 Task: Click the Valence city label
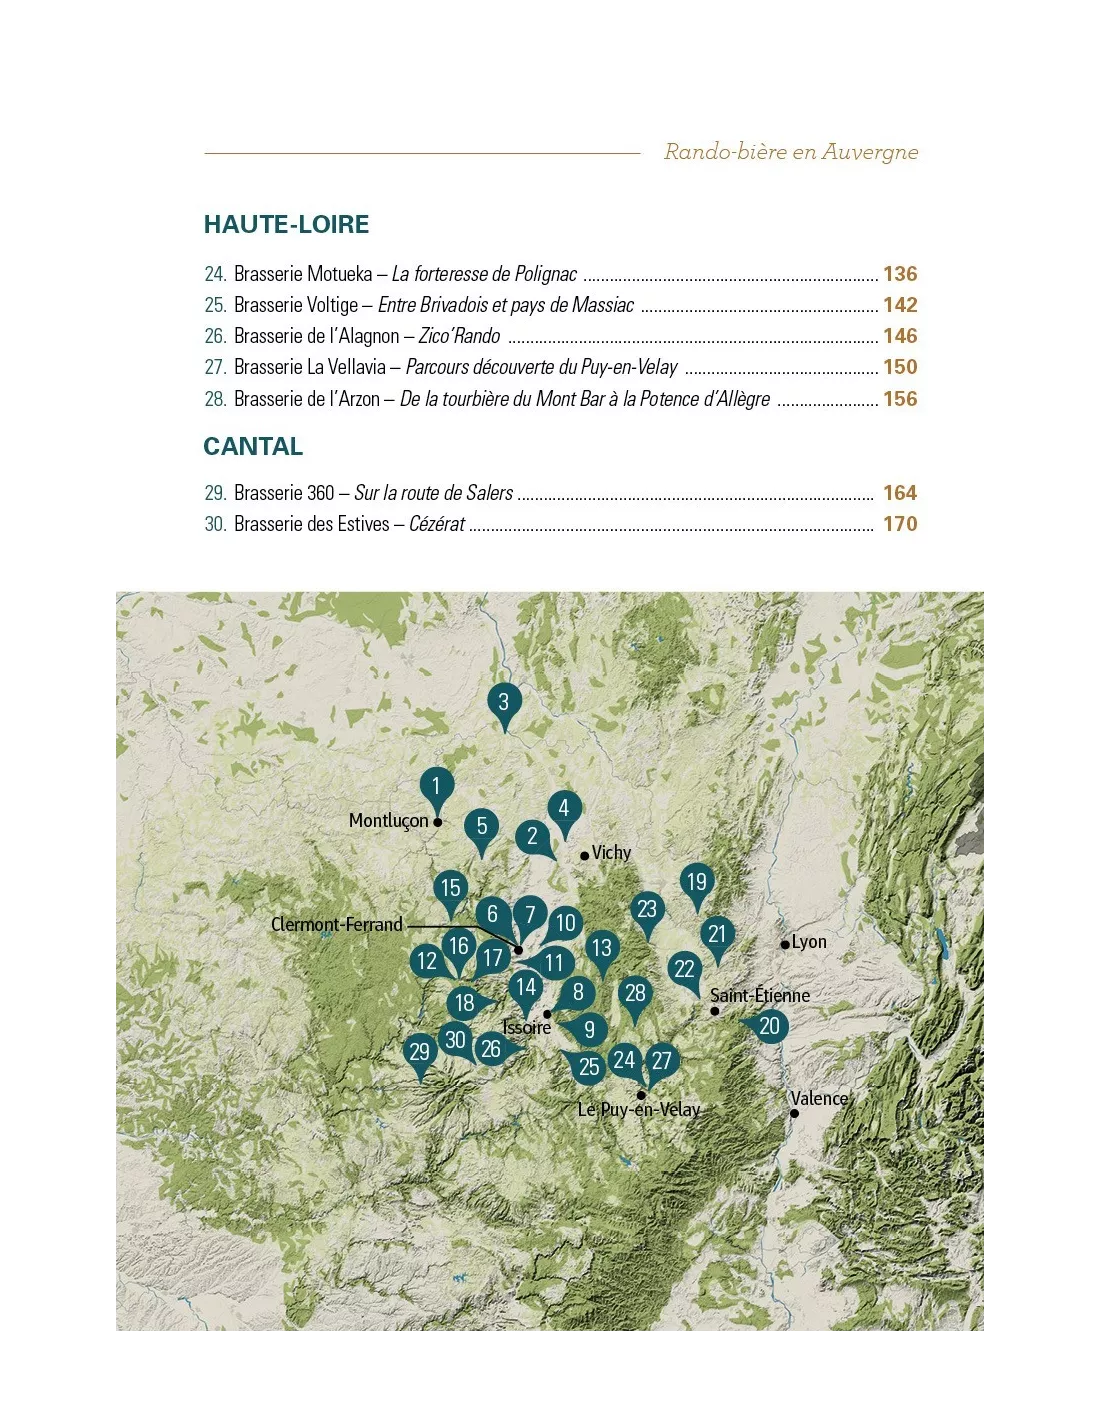(819, 1098)
